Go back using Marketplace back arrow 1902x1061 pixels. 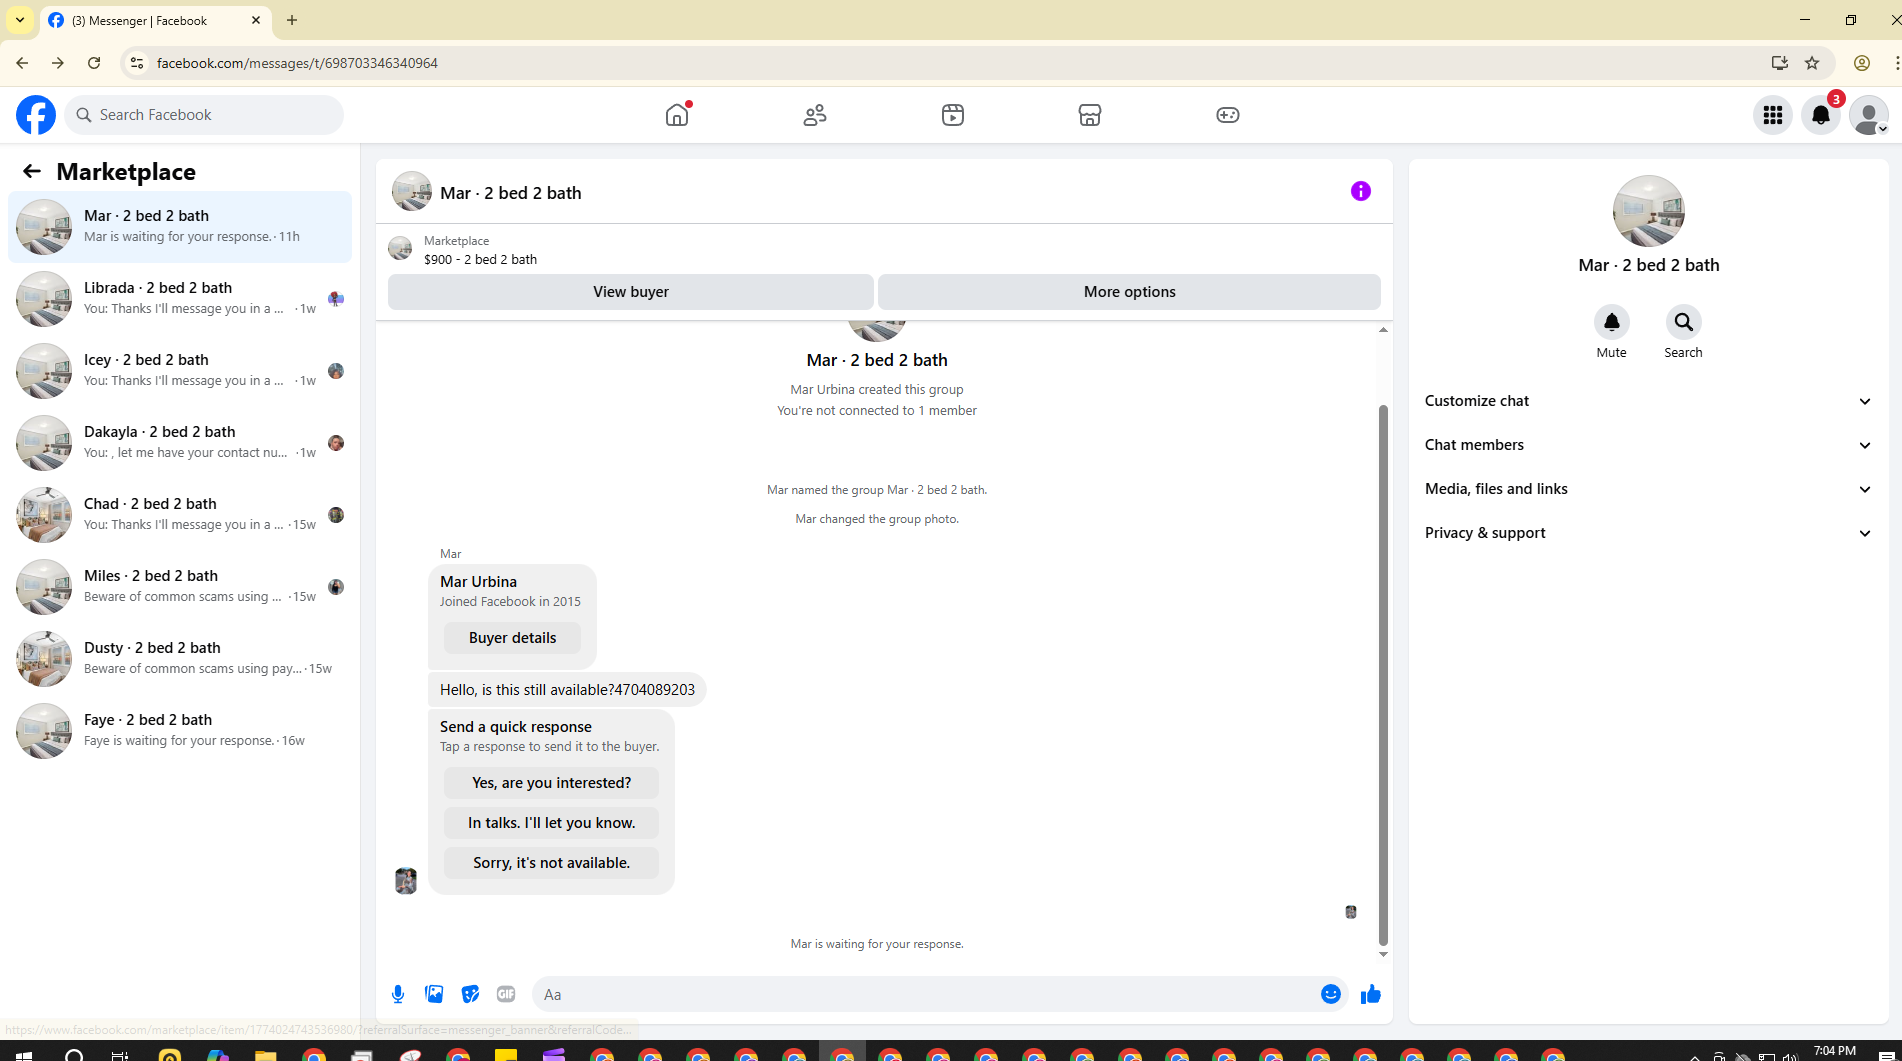[32, 171]
